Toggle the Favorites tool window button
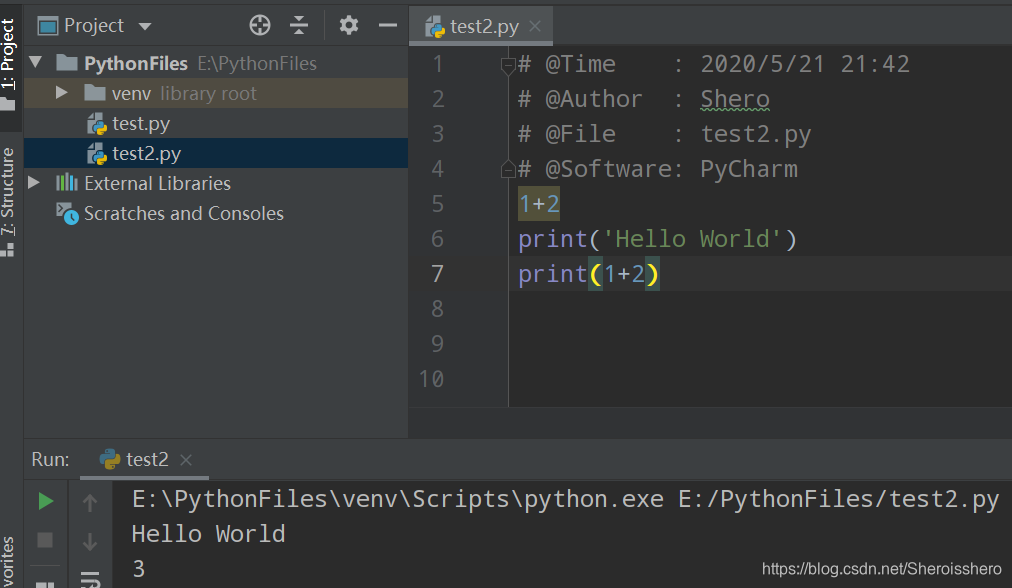 [9, 560]
